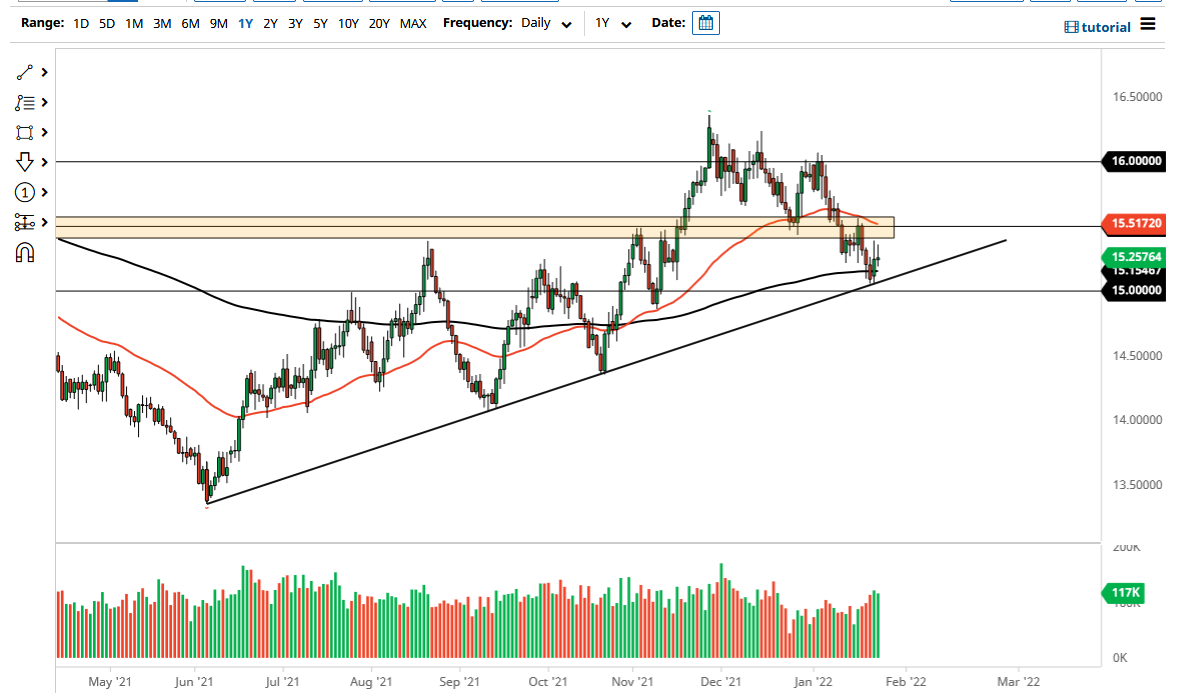Open the hamburger menu
Image resolution: width=1178 pixels, height=697 pixels.
point(1147,25)
